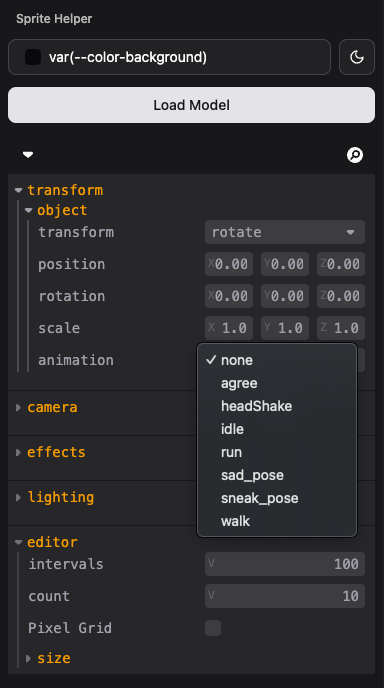Click the Pixel Grid label
384x688 pixels.
pyautogui.click(x=70, y=628)
